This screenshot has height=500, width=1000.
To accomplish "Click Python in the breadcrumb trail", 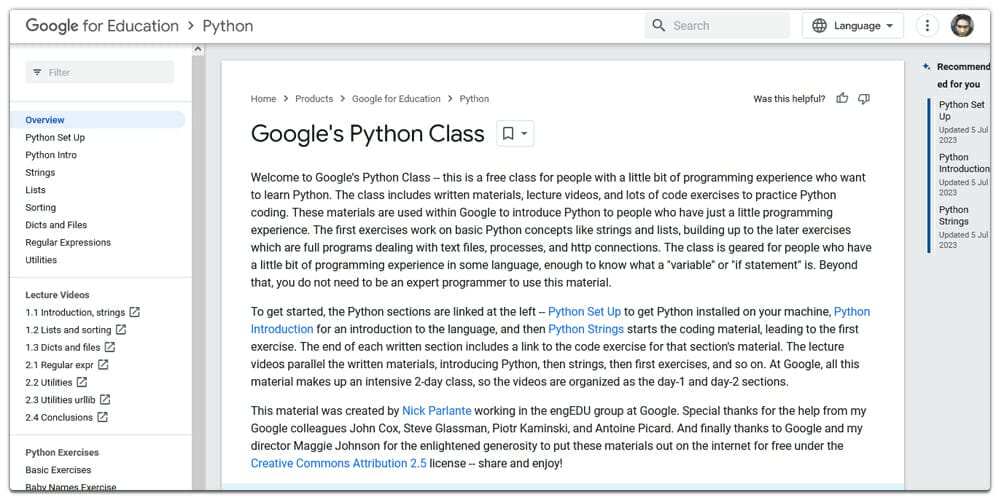I will 474,99.
